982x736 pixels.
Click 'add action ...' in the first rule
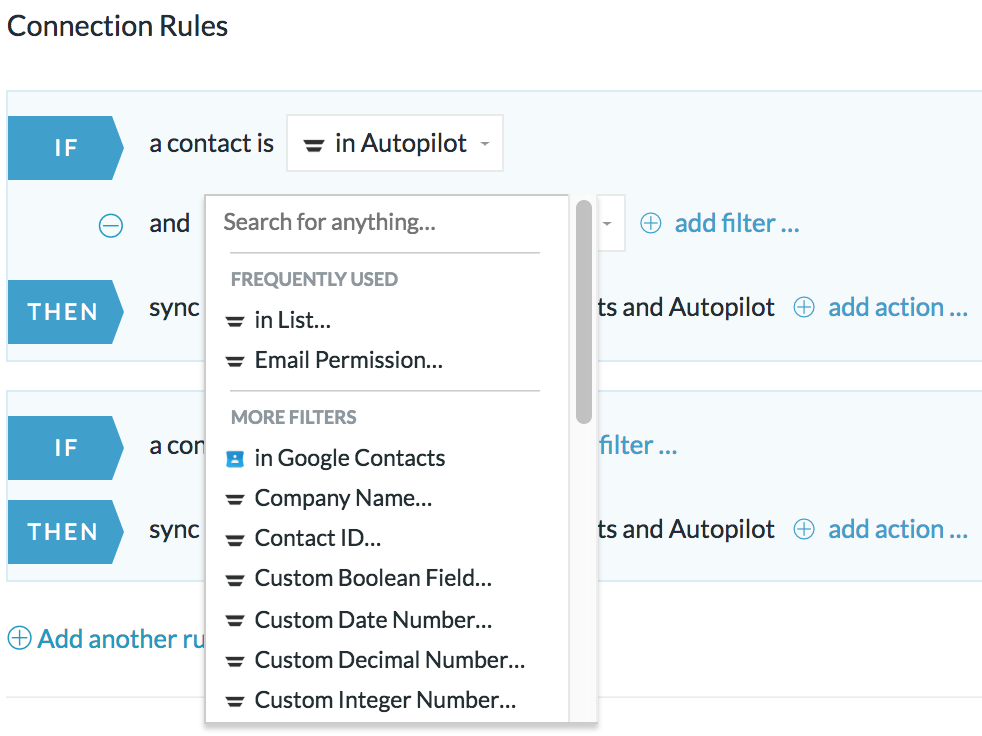pos(898,308)
